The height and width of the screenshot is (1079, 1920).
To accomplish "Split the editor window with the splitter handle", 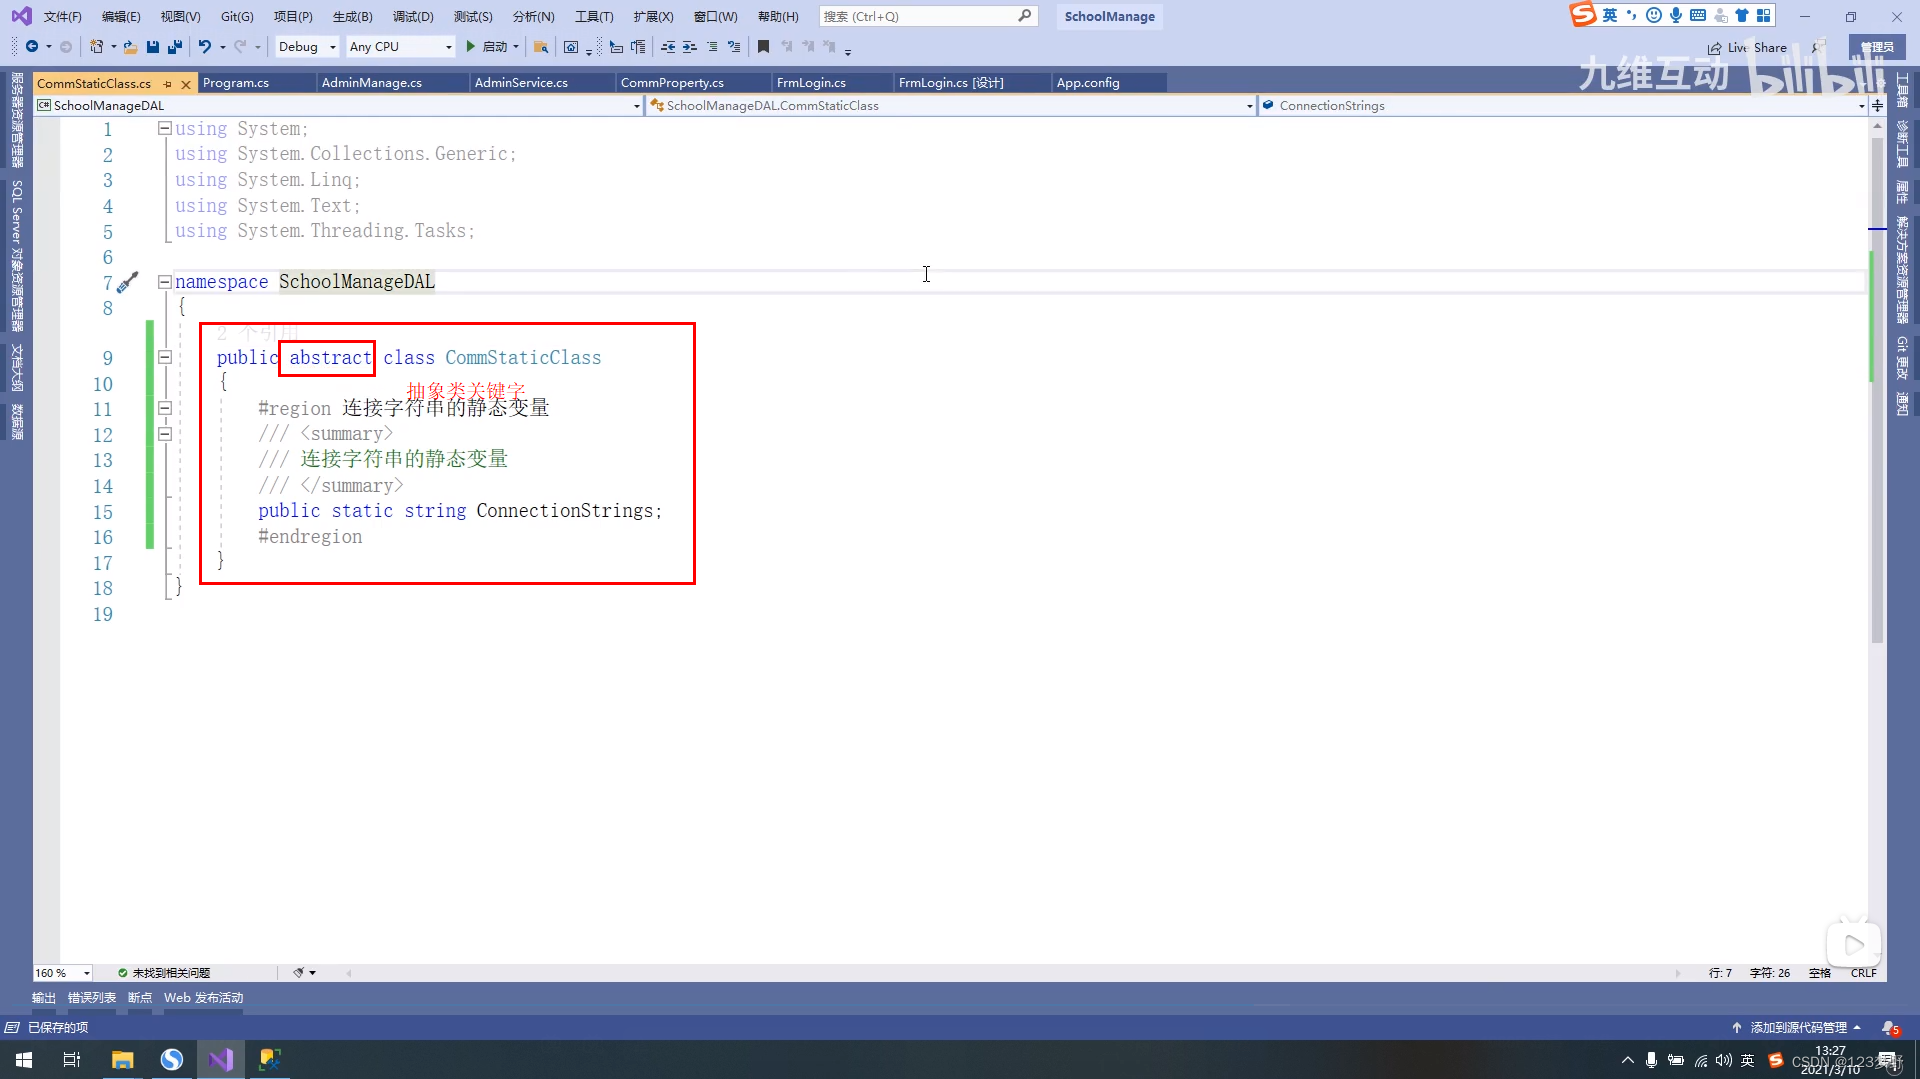I will tap(1877, 105).
